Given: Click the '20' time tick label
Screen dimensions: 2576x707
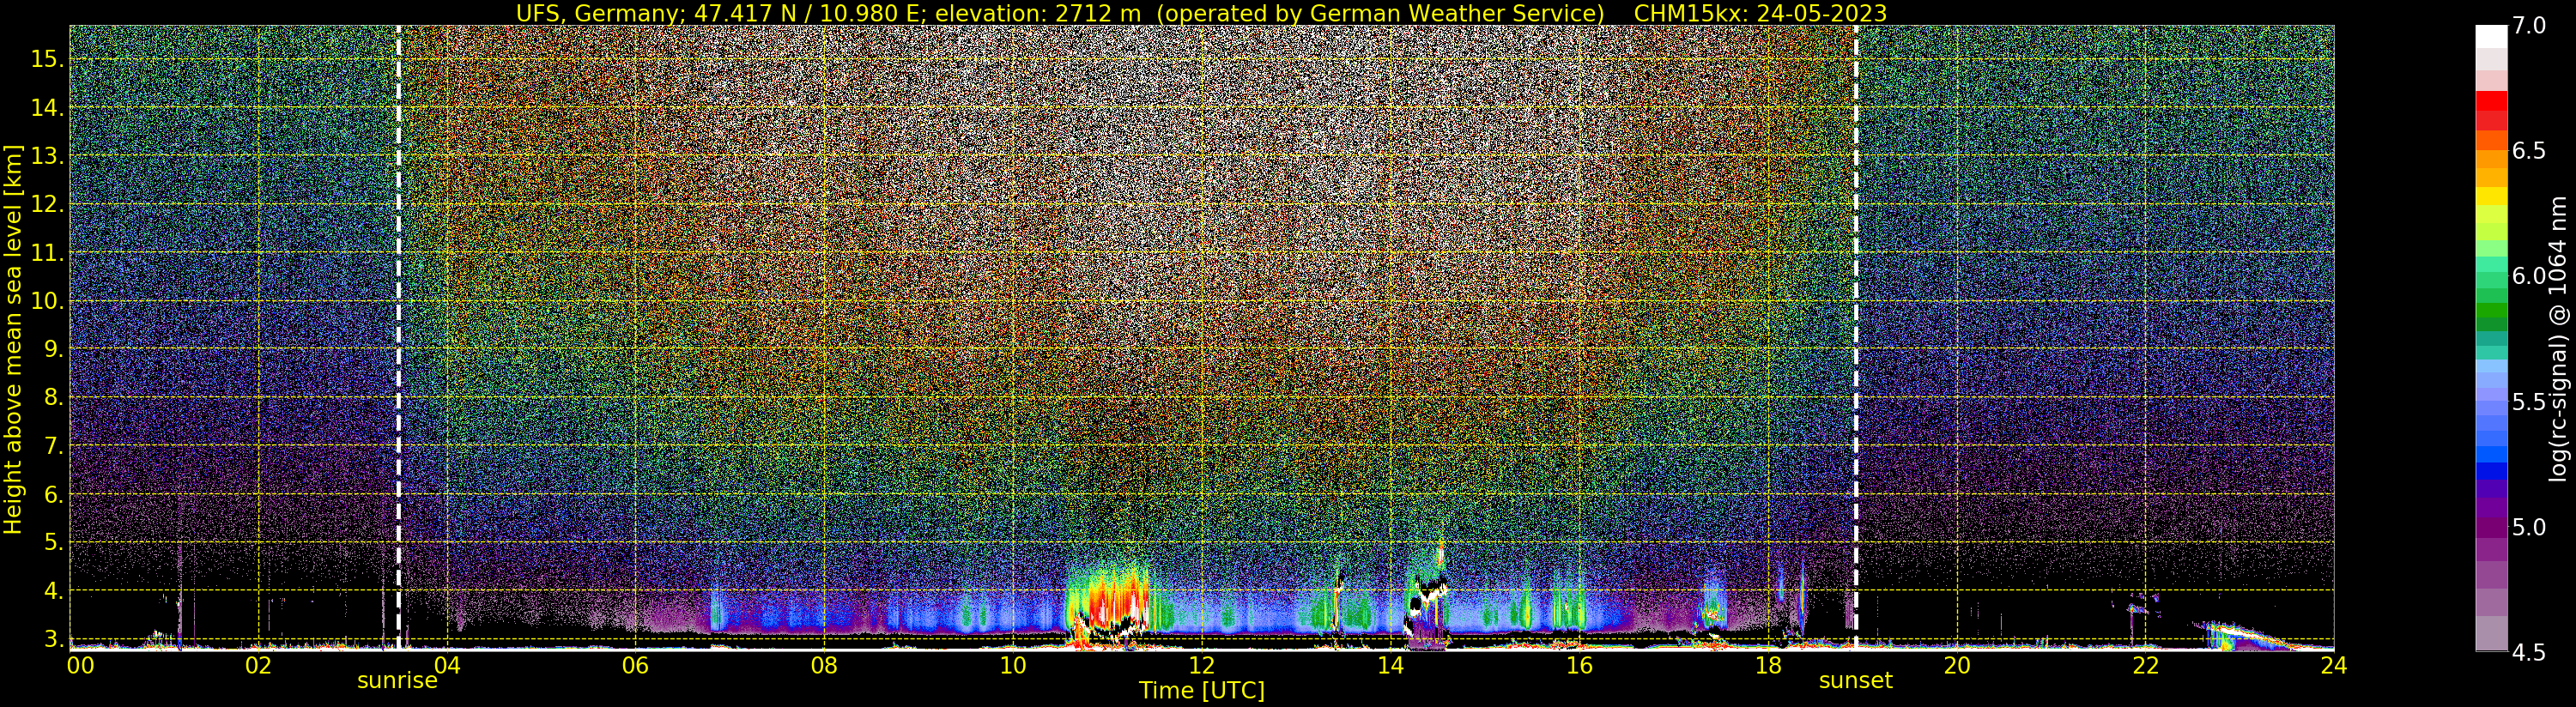Looking at the screenshot, I should click(1956, 665).
